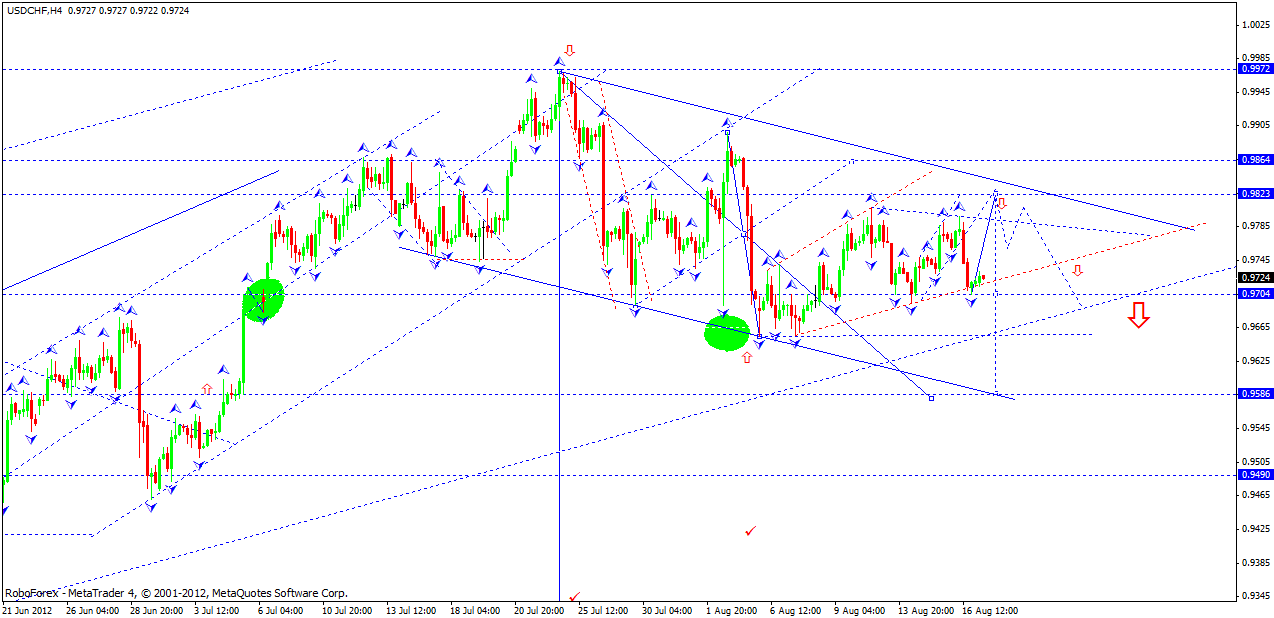Image resolution: width=1274 pixels, height=618 pixels.
Task: Select the red check mark near 0.9425
Action: (x=750, y=531)
